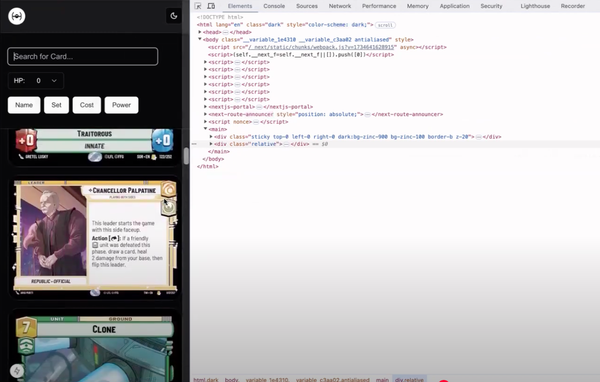The width and height of the screenshot is (600, 382).
Task: Toggle dark mode moon icon
Action: [174, 16]
